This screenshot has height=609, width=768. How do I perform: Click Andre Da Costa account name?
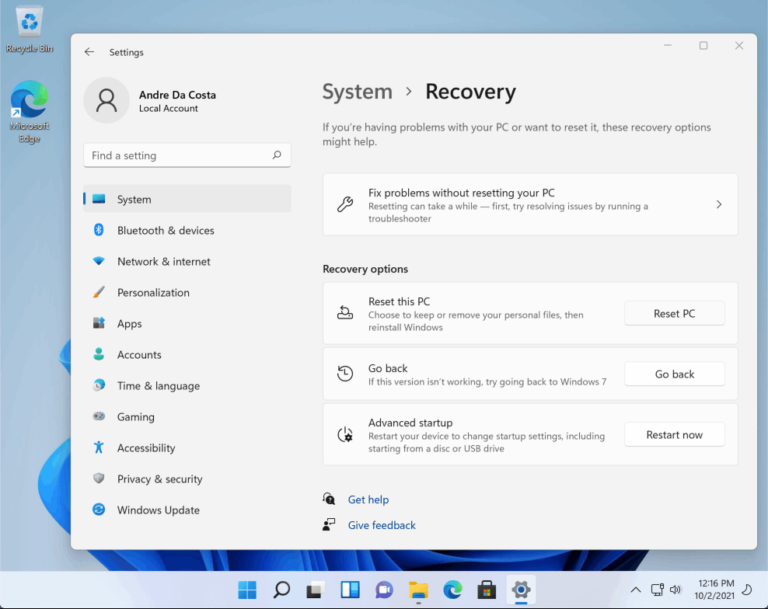click(177, 95)
